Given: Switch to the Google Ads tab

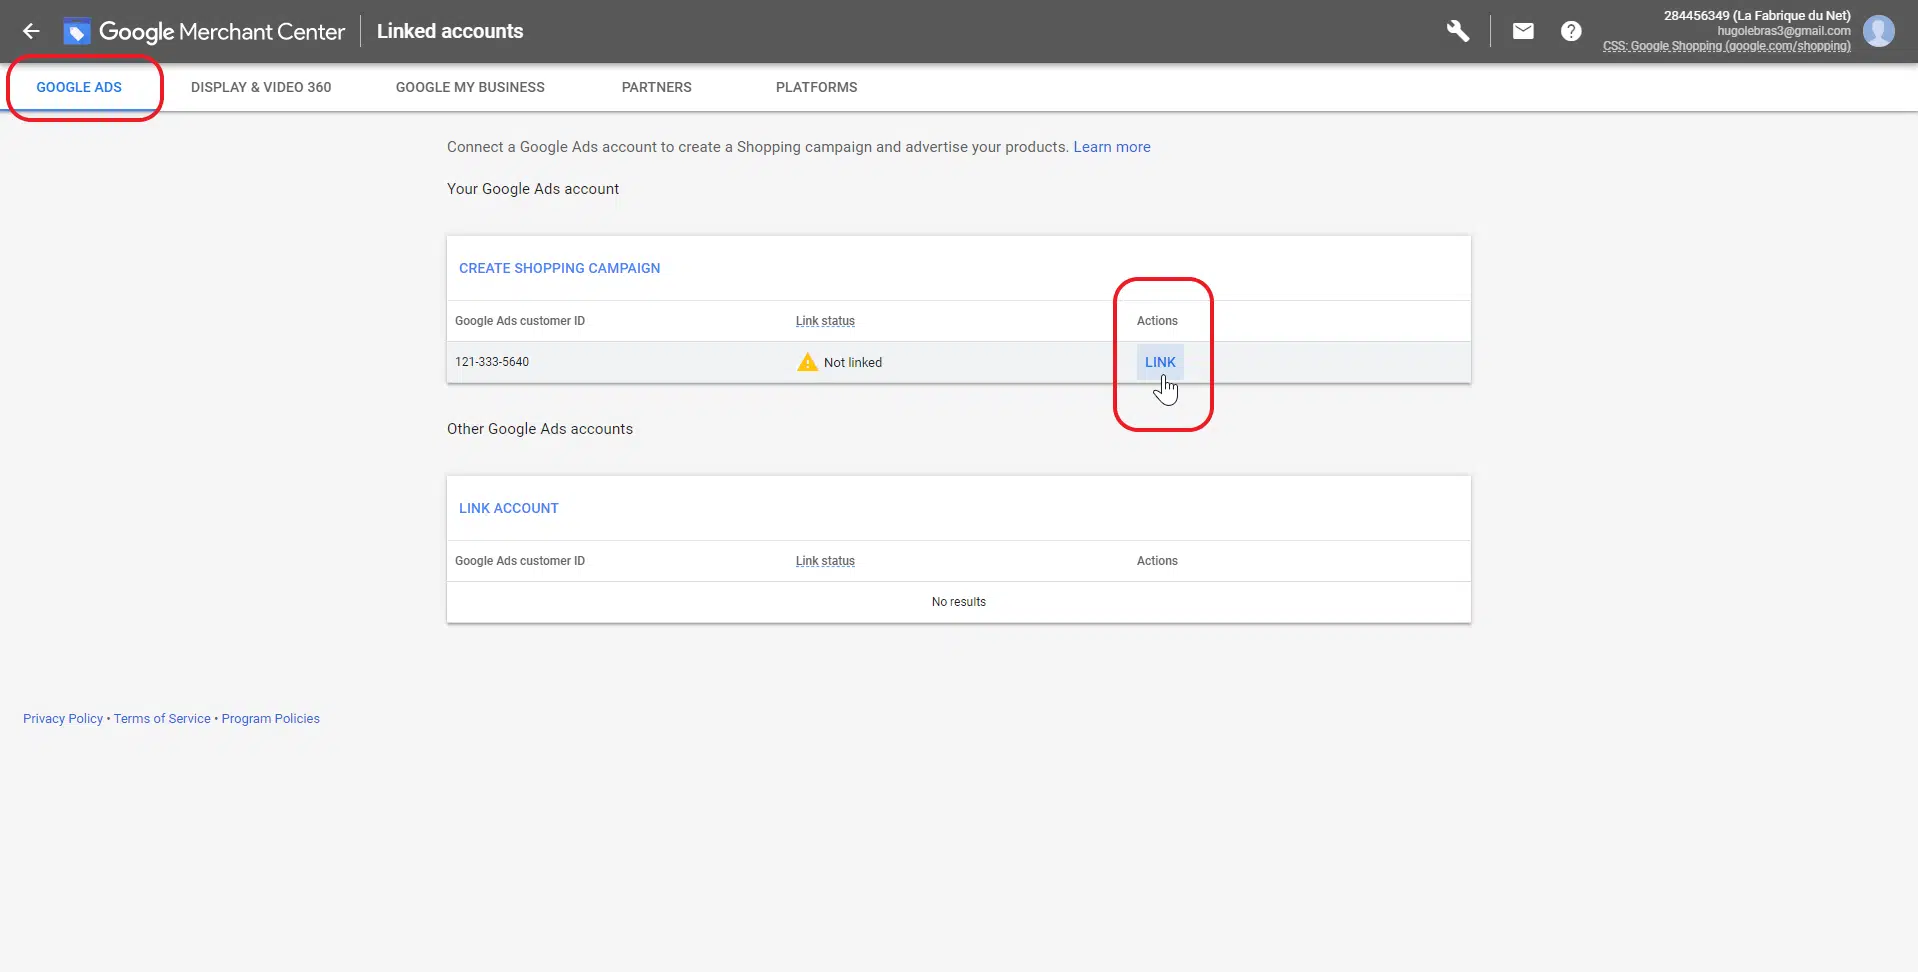Looking at the screenshot, I should click(79, 87).
